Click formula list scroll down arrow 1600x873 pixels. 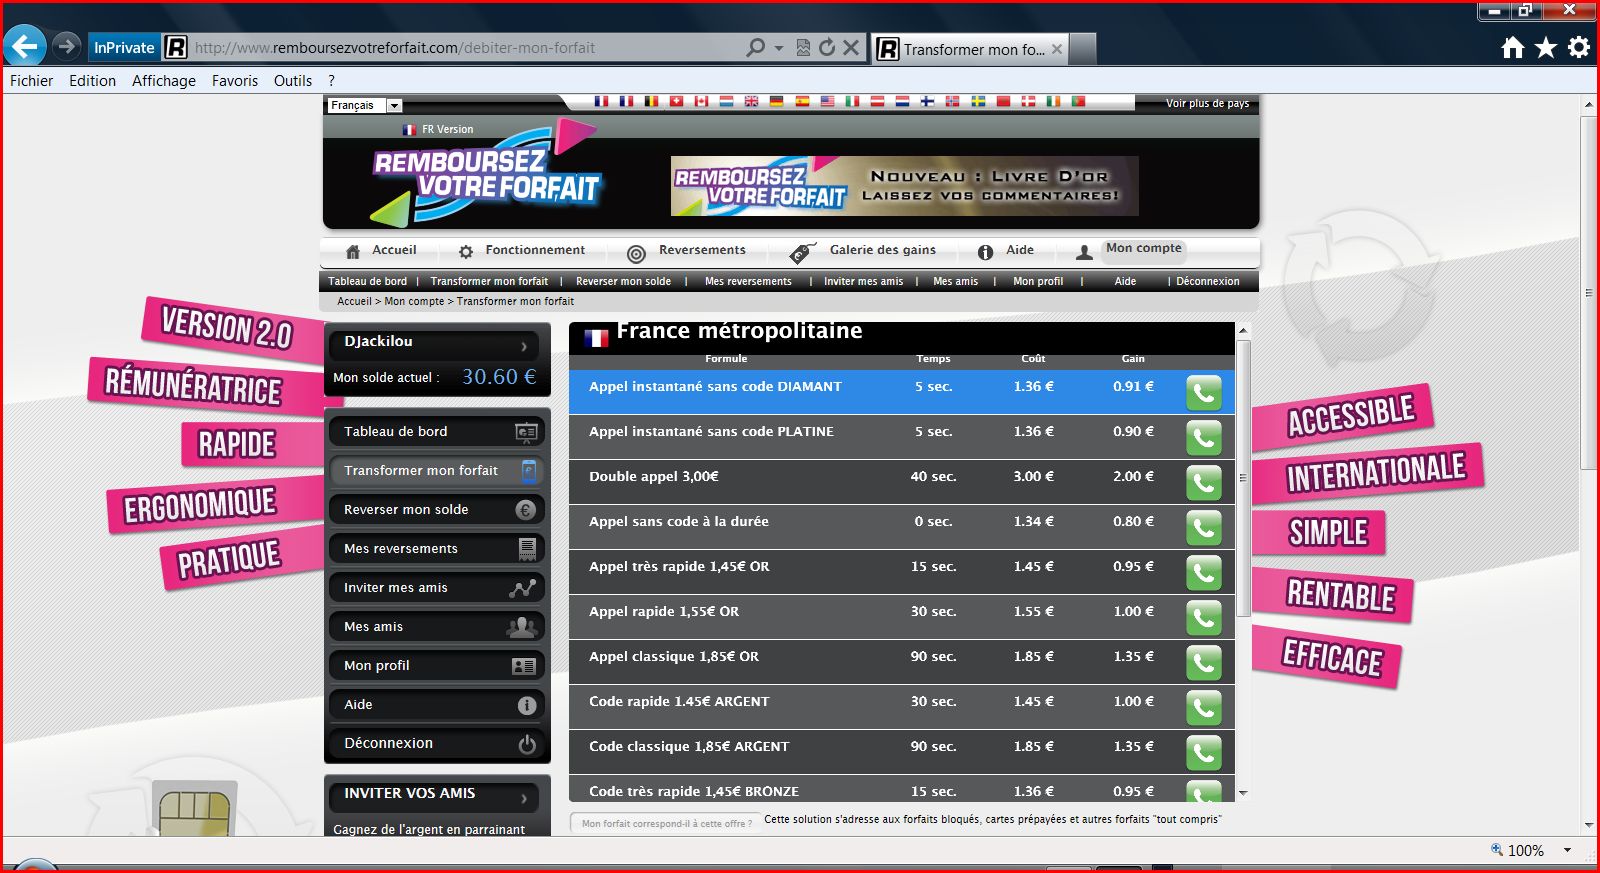click(x=1243, y=793)
